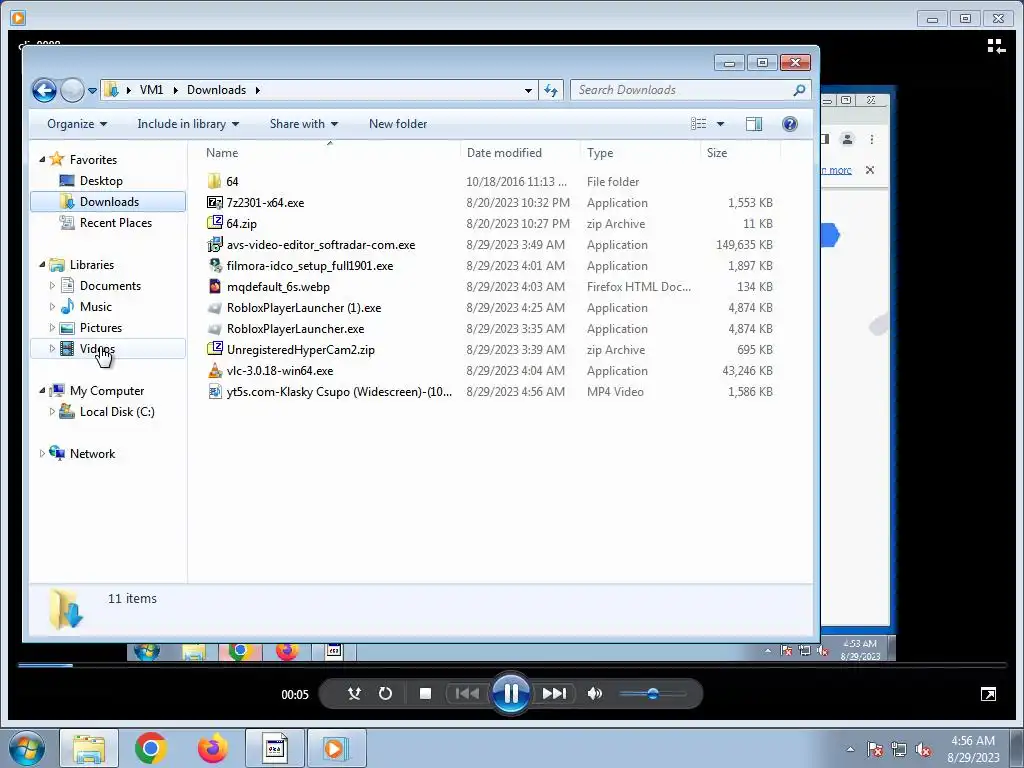Sort files by Size column
Image resolution: width=1024 pixels, height=768 pixels.
716,153
